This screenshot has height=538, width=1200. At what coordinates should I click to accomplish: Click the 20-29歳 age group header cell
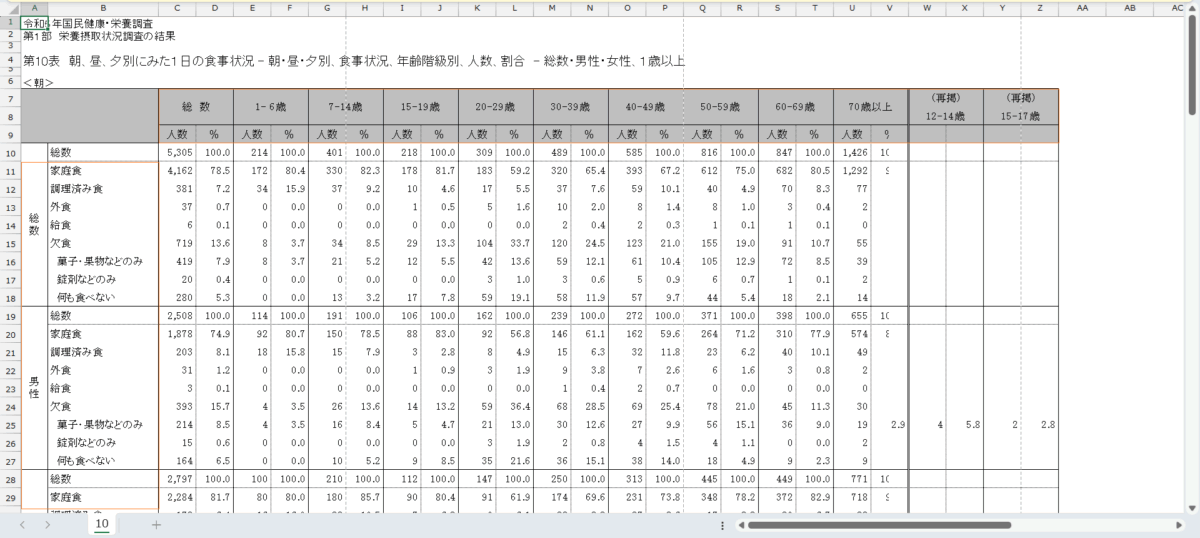(x=495, y=106)
